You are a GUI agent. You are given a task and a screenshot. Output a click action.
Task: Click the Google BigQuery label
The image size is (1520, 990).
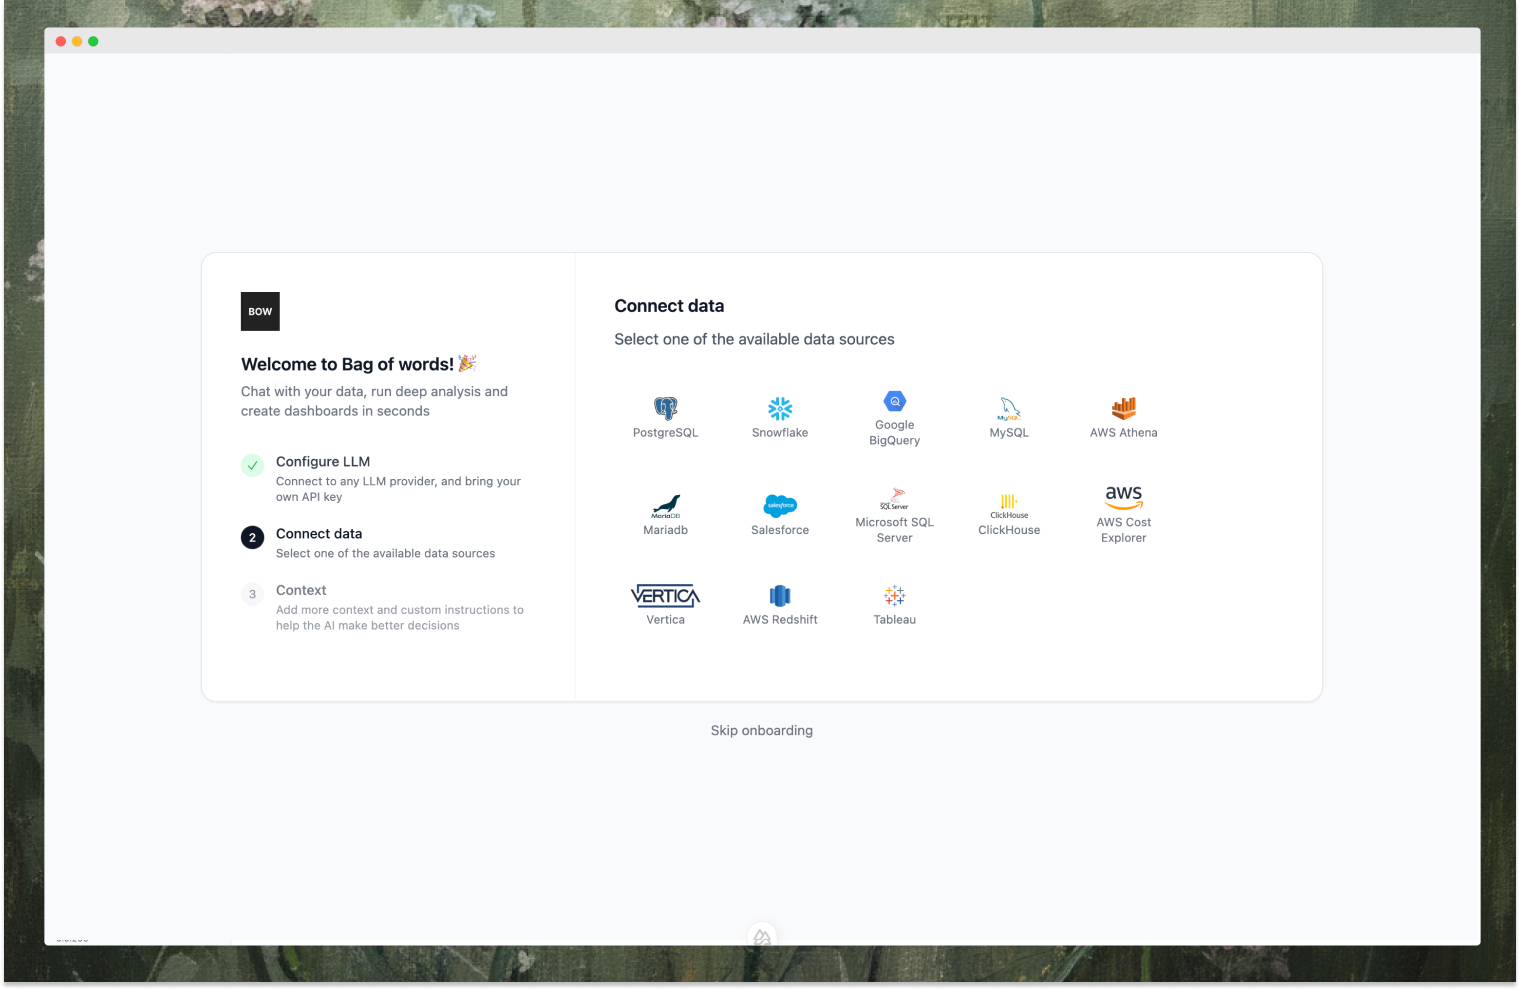click(x=895, y=433)
